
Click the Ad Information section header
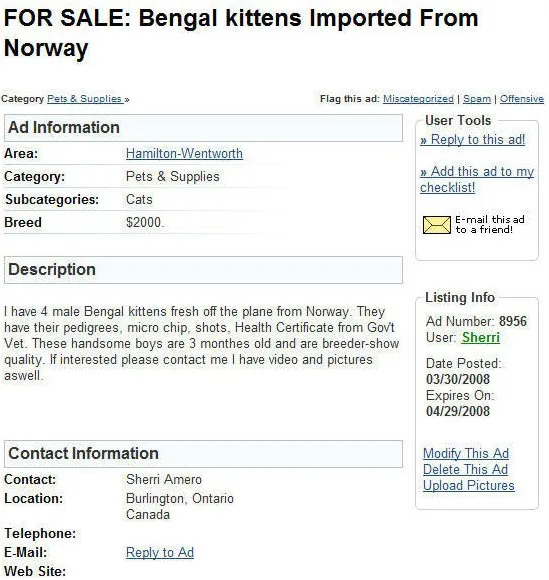pyautogui.click(x=203, y=128)
